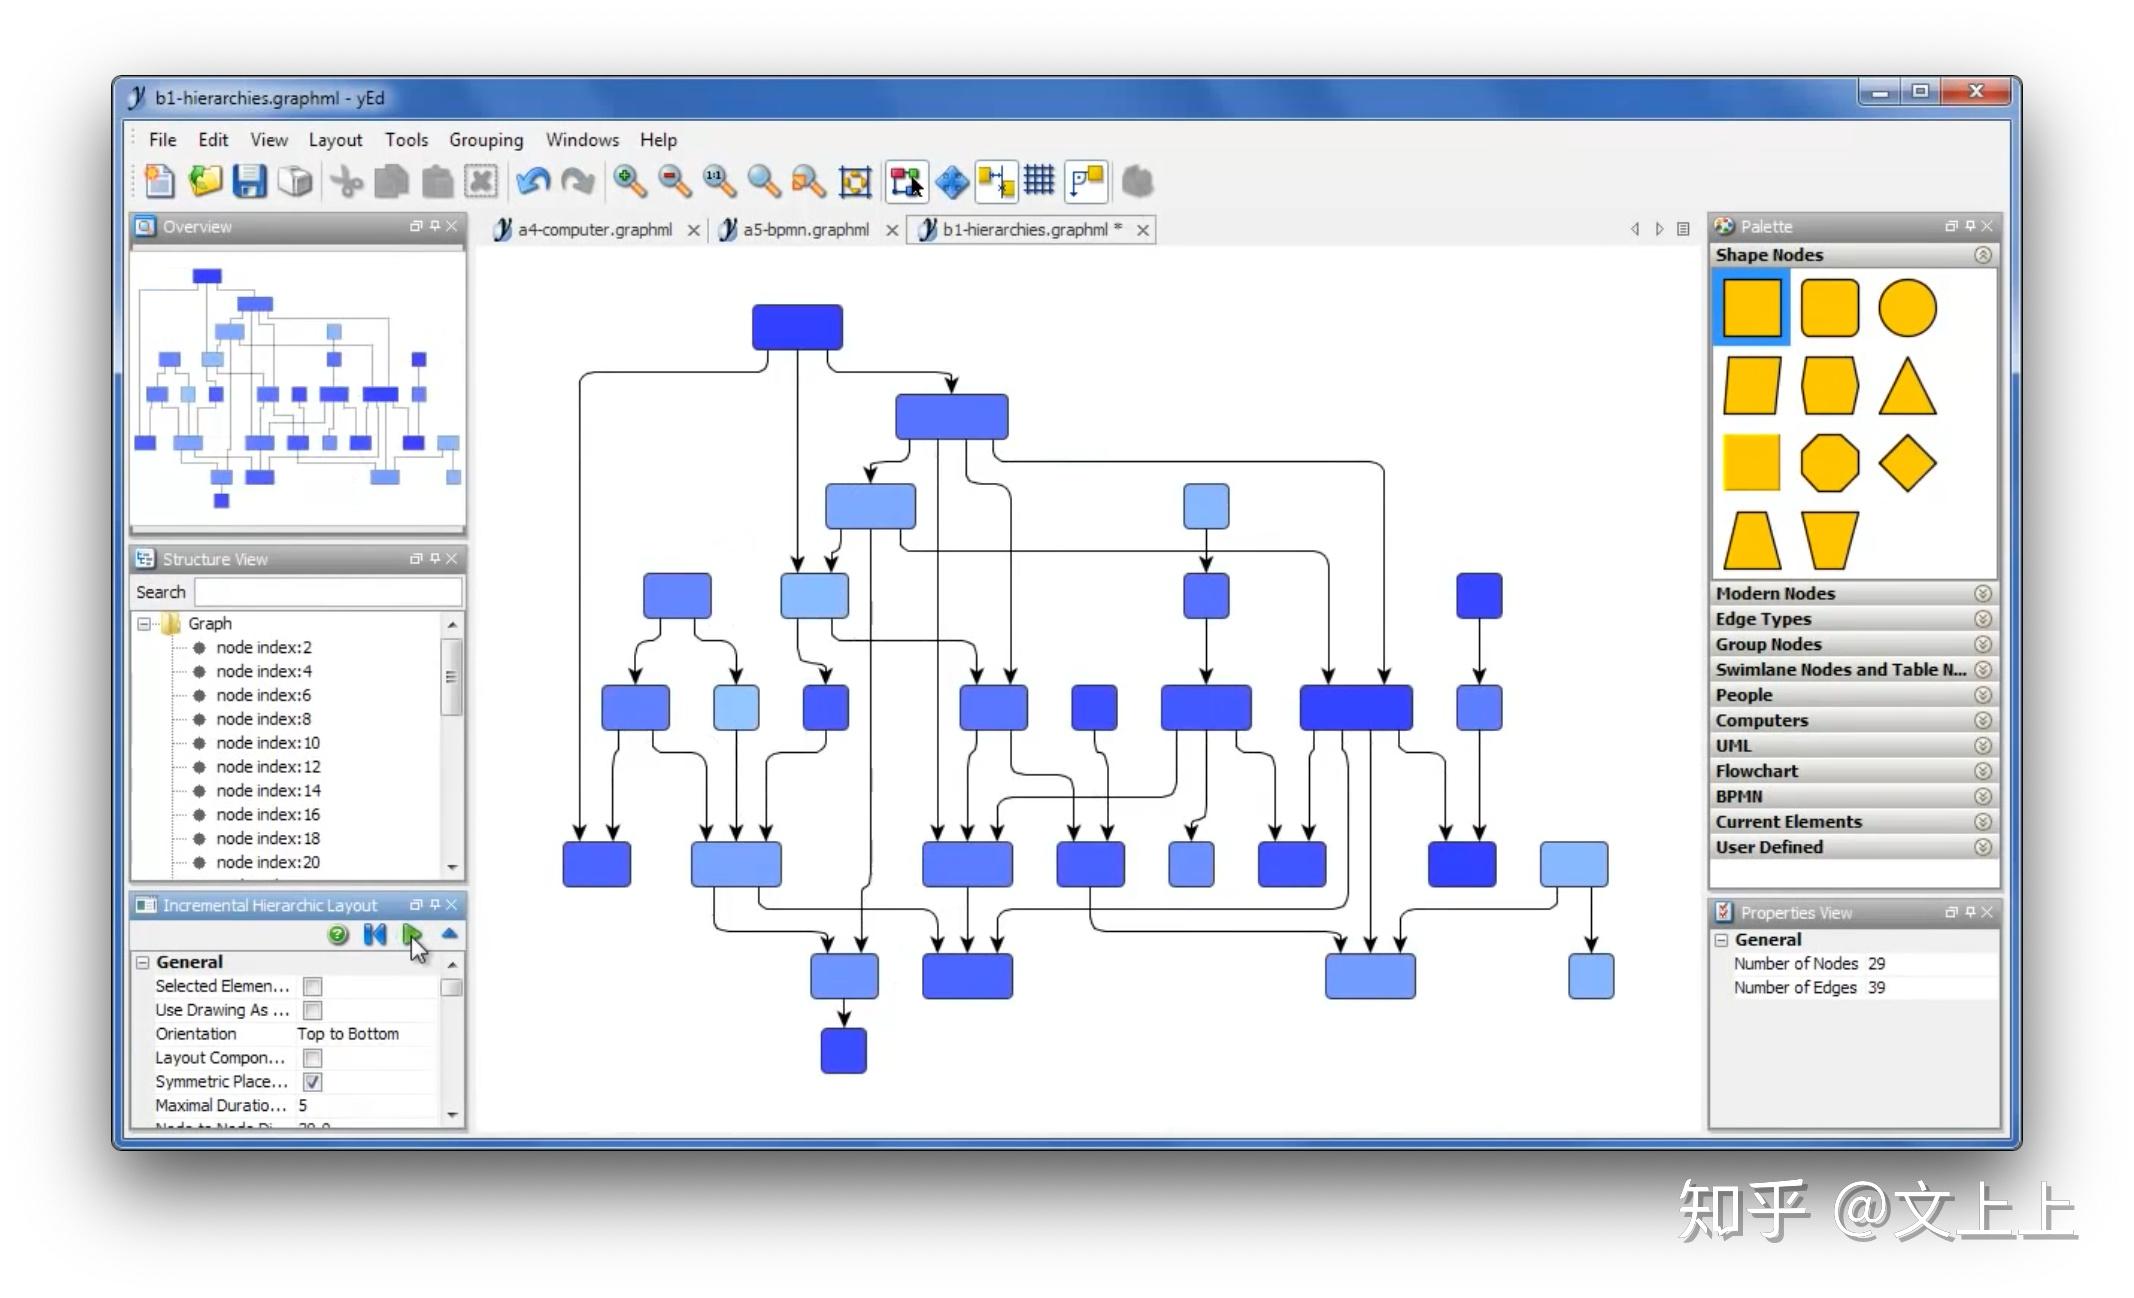Click the Layout Components button
The height and width of the screenshot is (1298, 2134).
[311, 1057]
